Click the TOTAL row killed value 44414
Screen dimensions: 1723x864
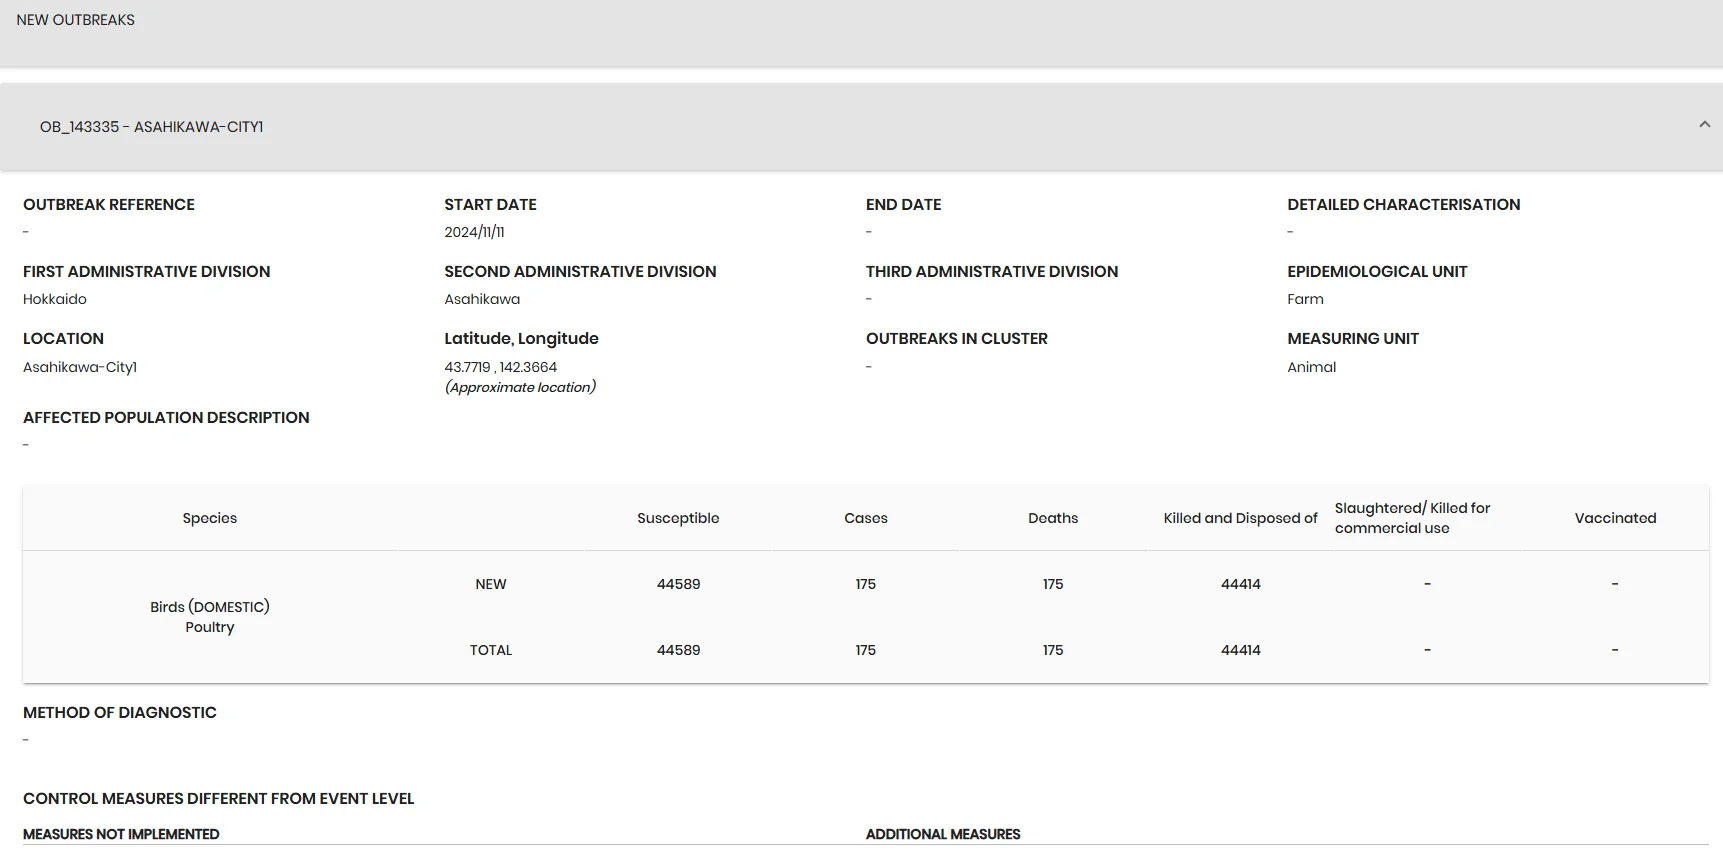(x=1240, y=650)
